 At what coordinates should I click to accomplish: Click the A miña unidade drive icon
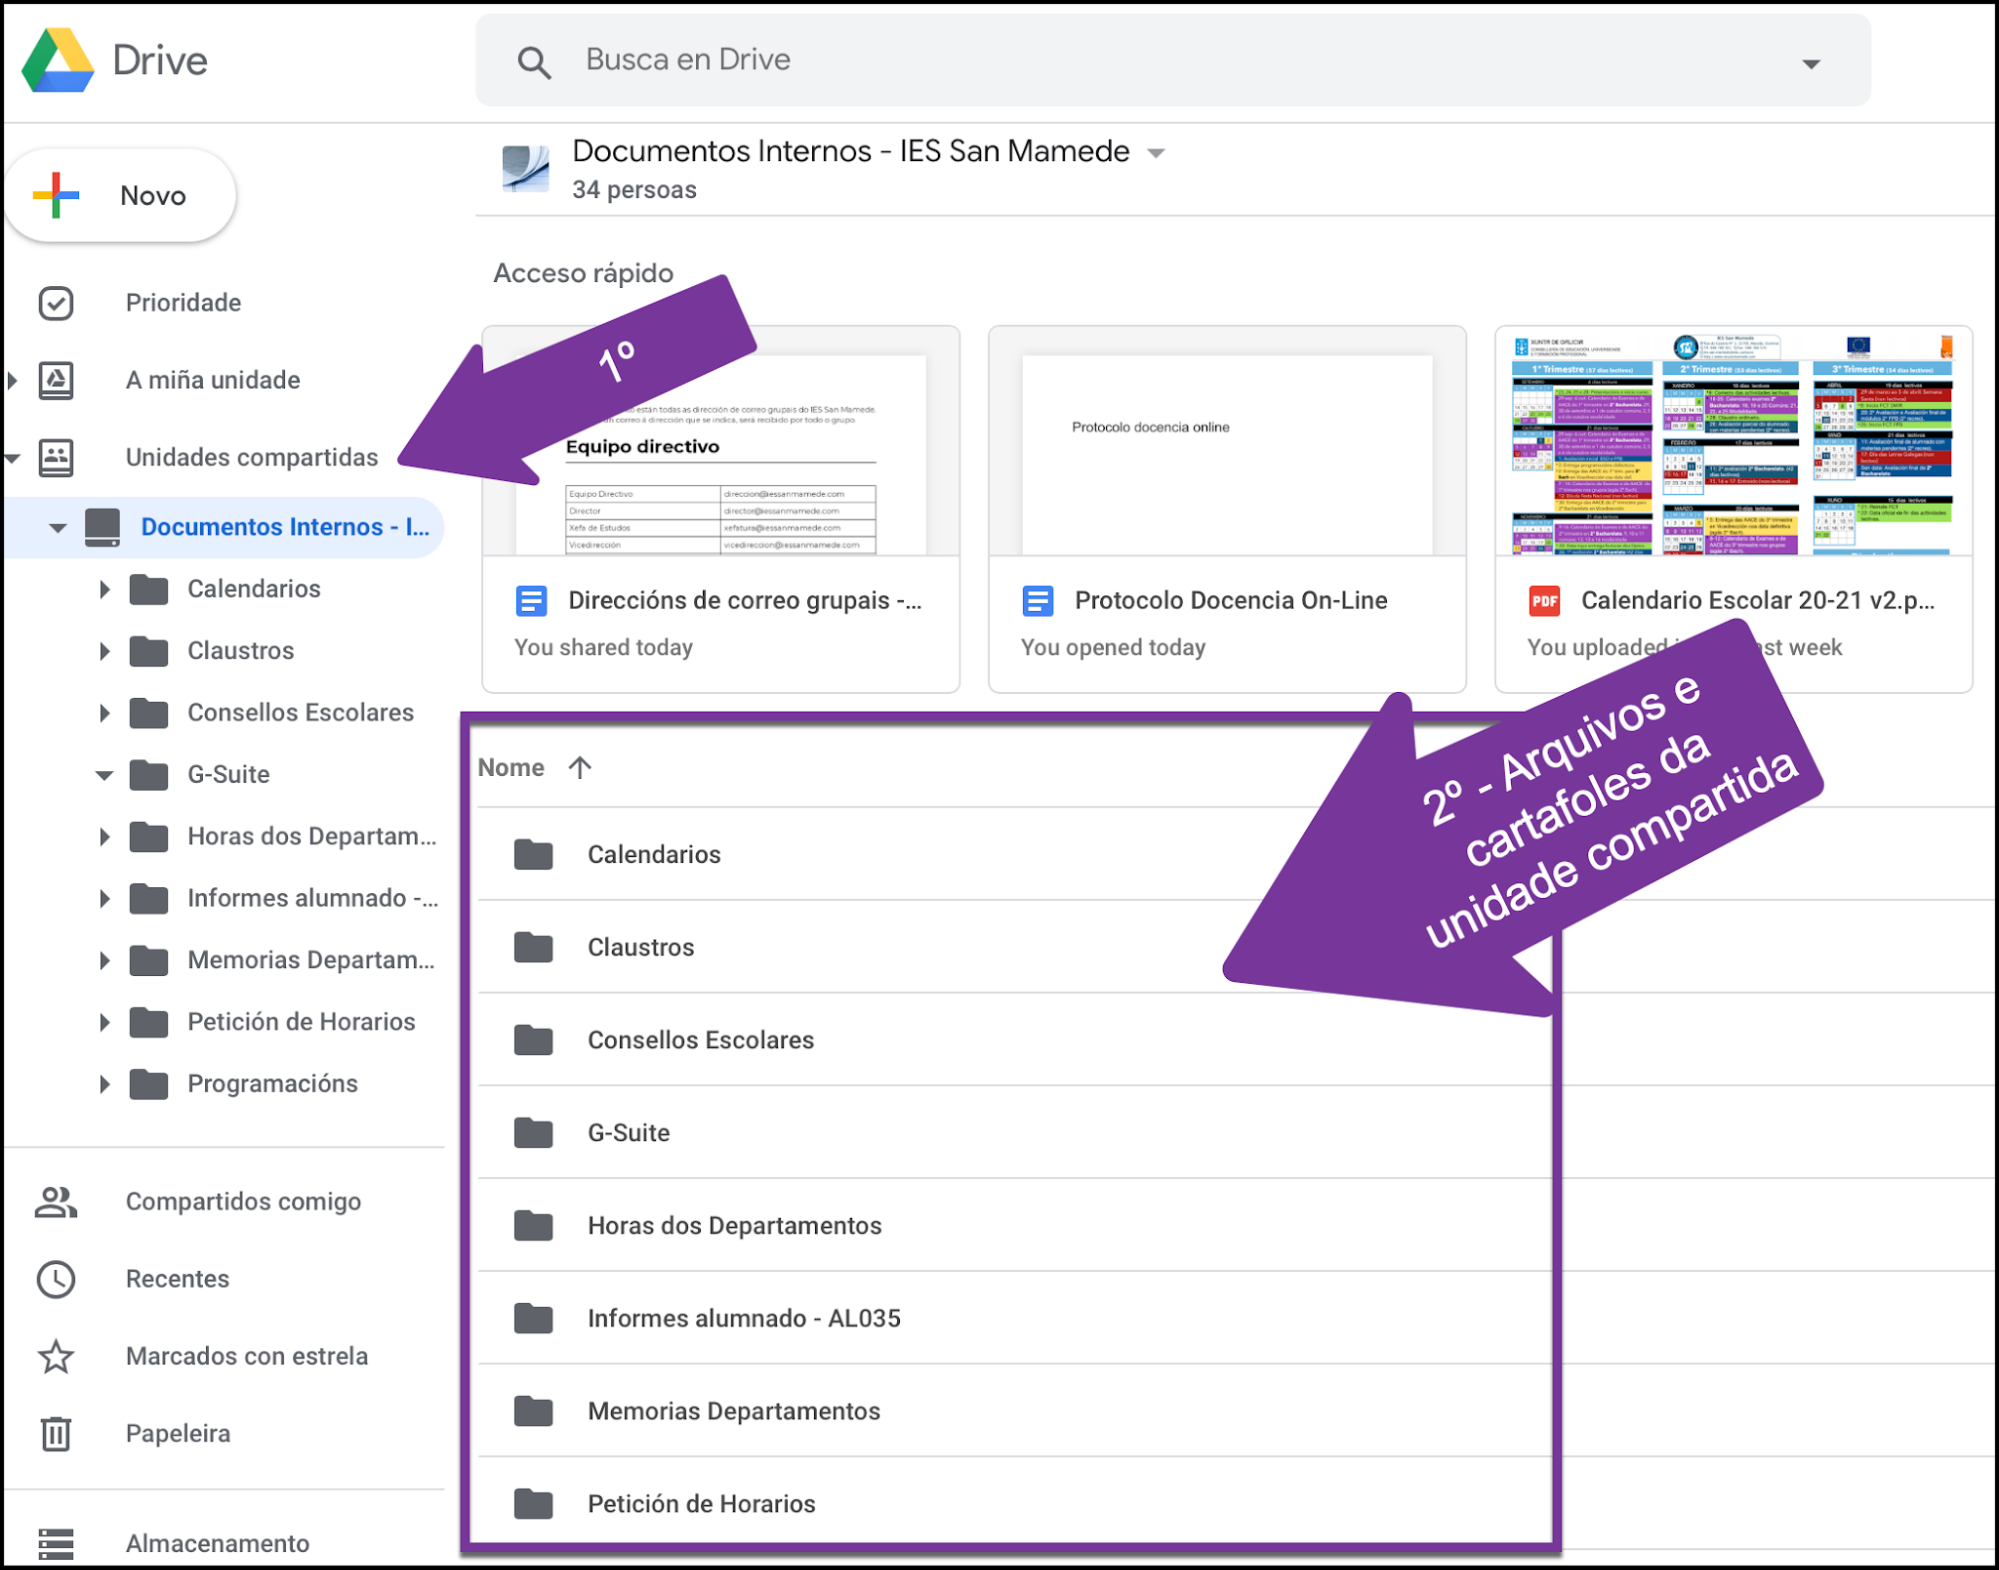click(x=56, y=380)
